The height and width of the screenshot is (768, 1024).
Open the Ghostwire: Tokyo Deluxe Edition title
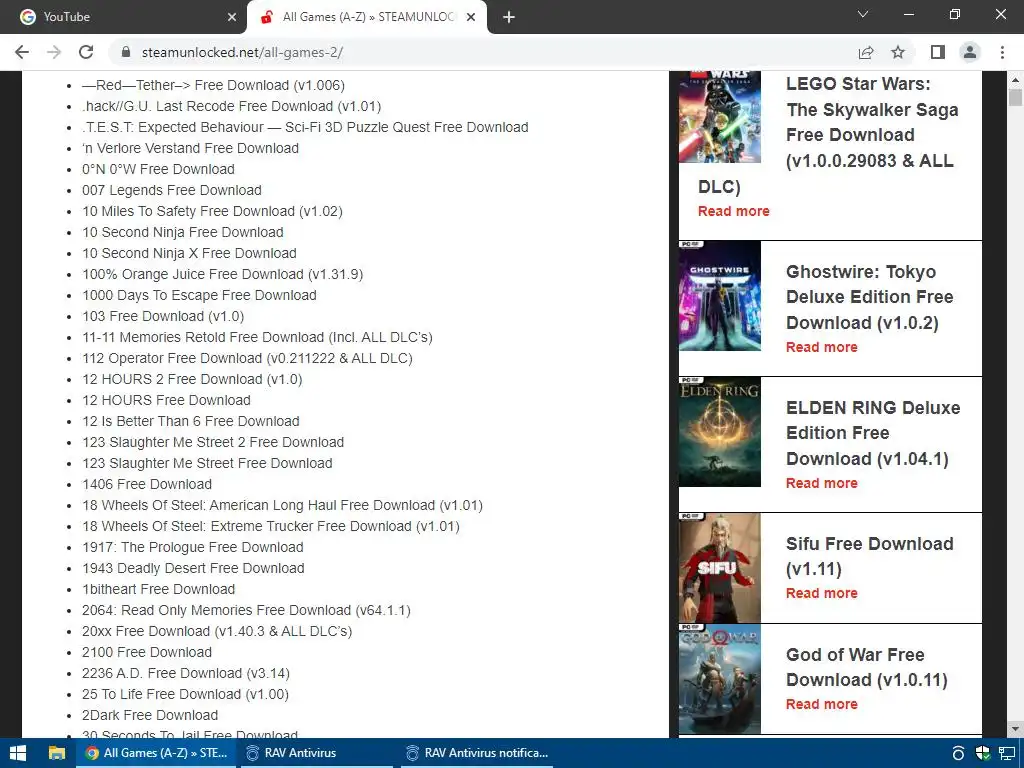869,297
